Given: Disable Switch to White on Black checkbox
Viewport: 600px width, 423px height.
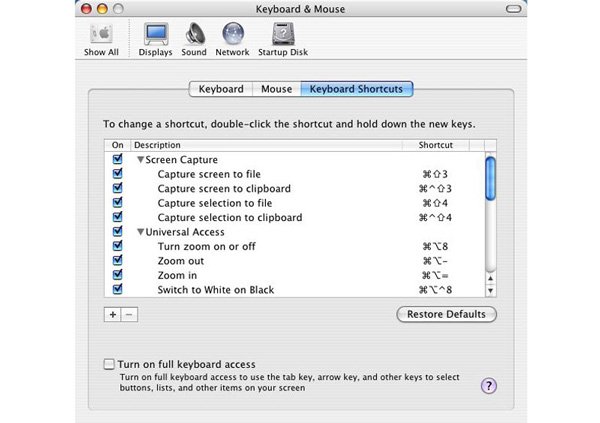Looking at the screenshot, I should 117,289.
